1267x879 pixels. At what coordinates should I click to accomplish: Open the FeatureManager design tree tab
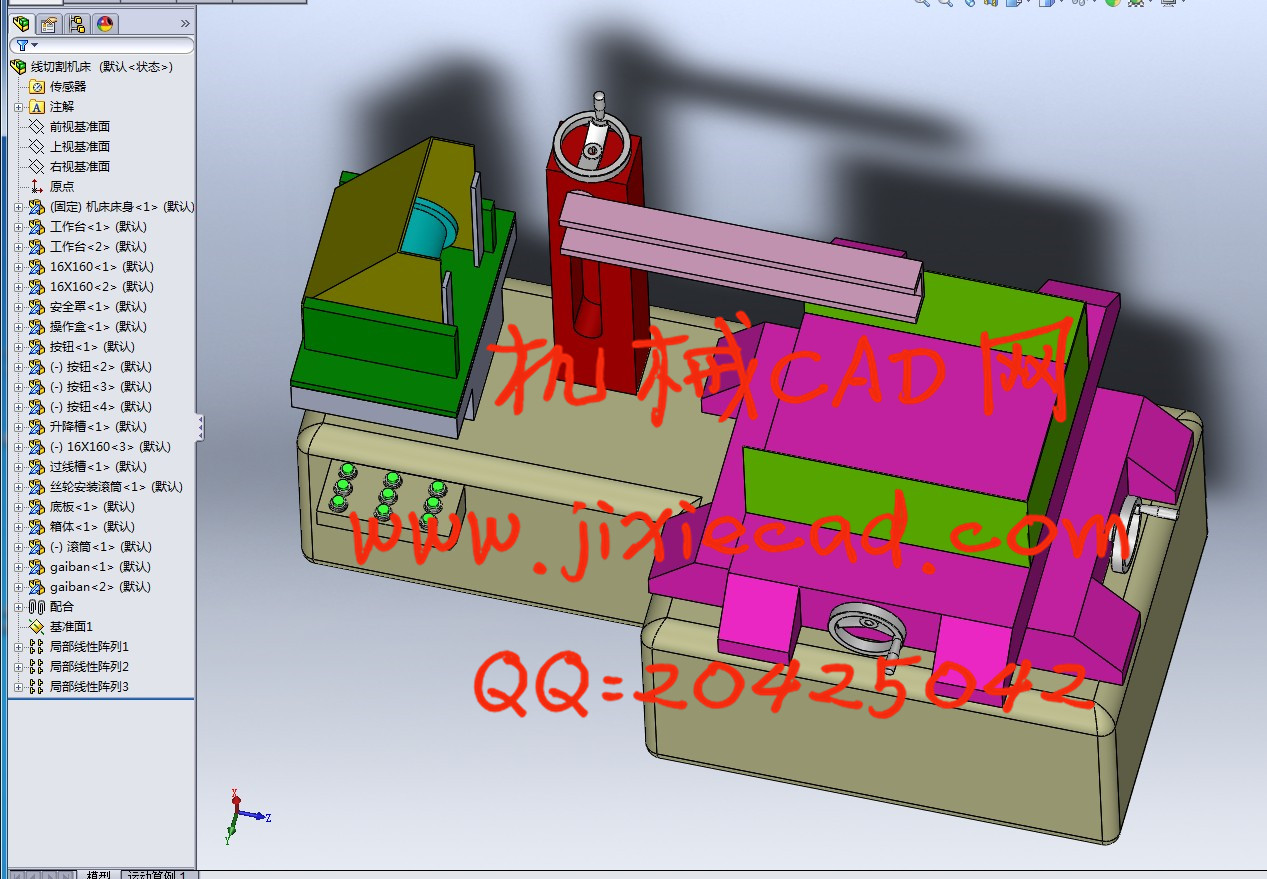pyautogui.click(x=21, y=23)
